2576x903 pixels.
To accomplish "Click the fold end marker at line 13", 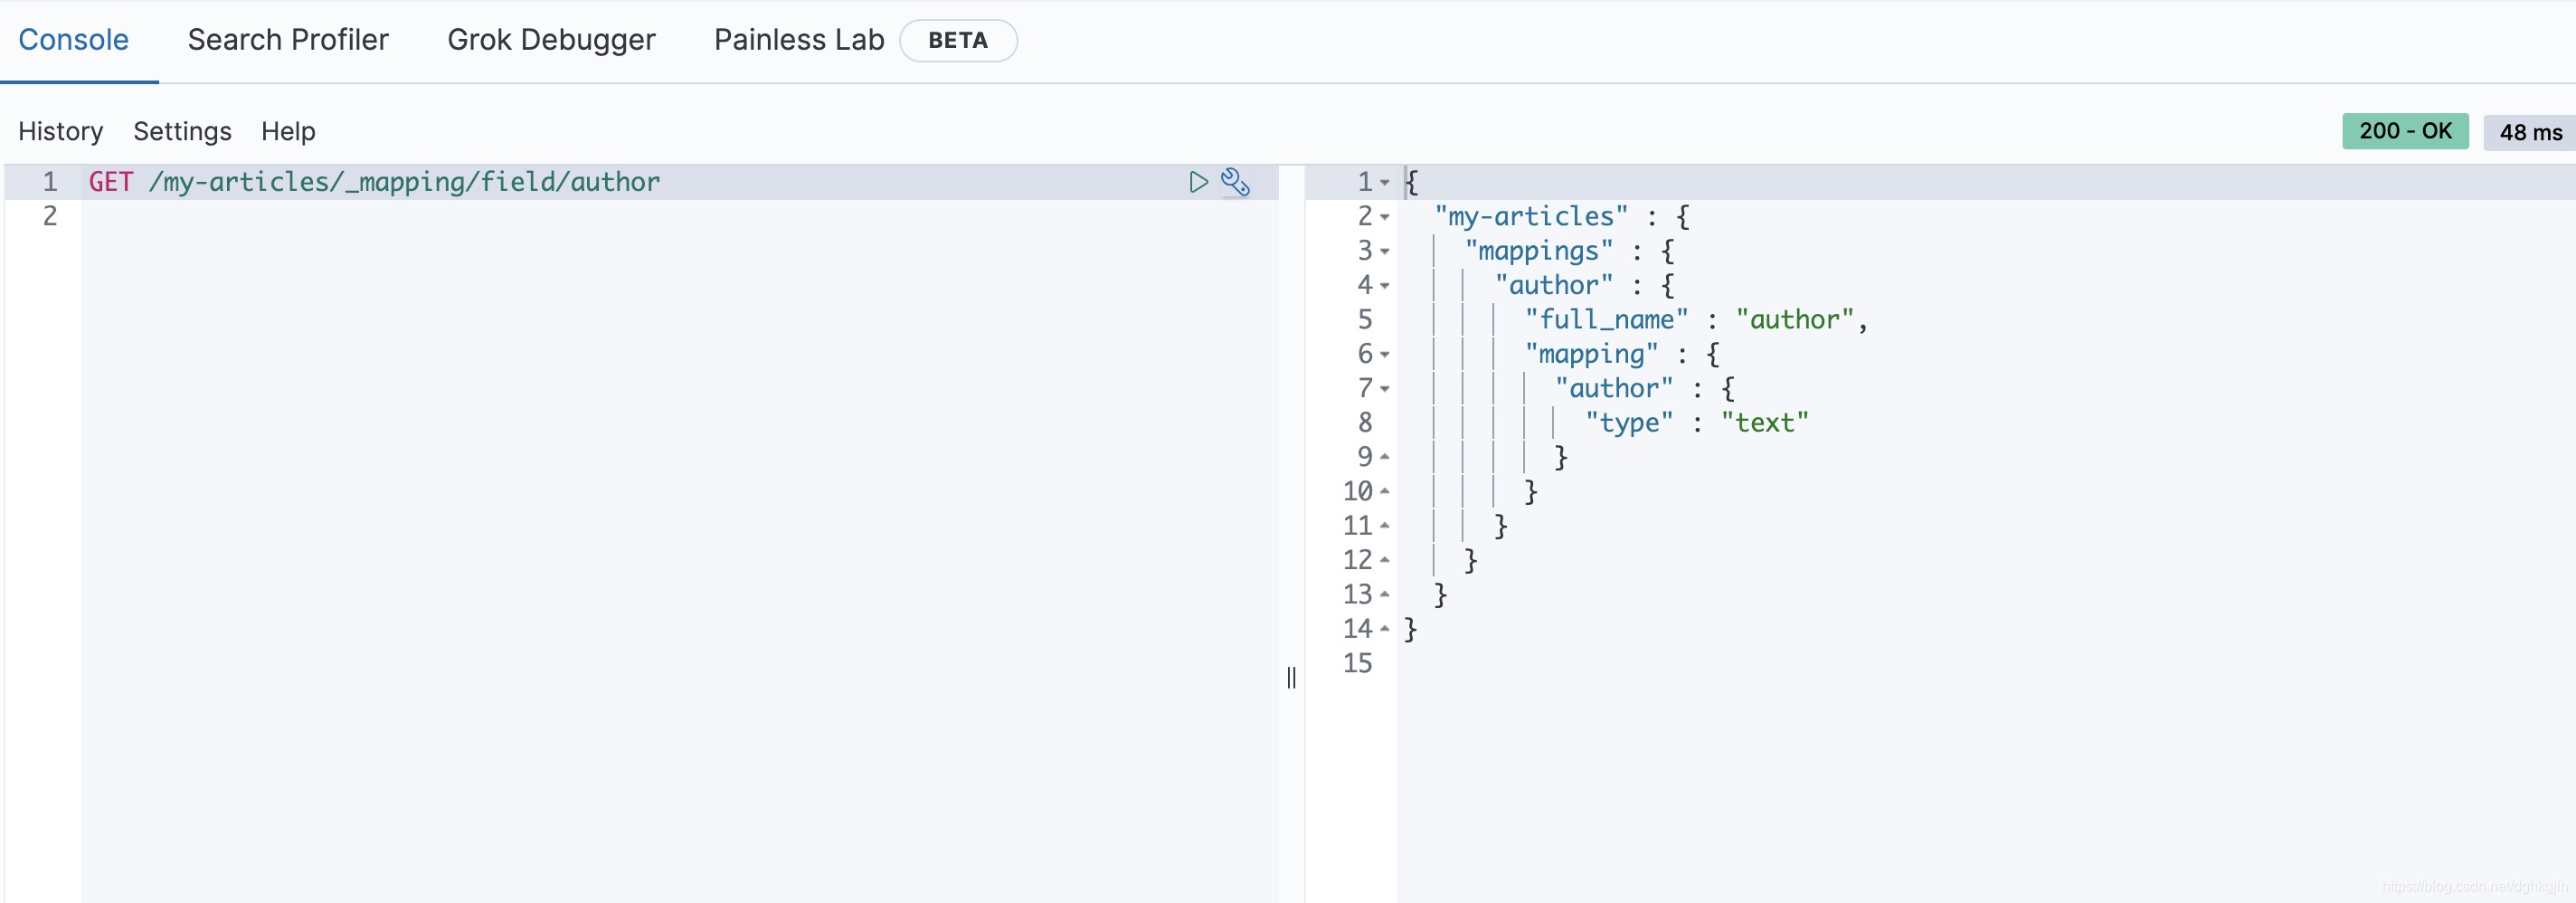I will pyautogui.click(x=1385, y=595).
